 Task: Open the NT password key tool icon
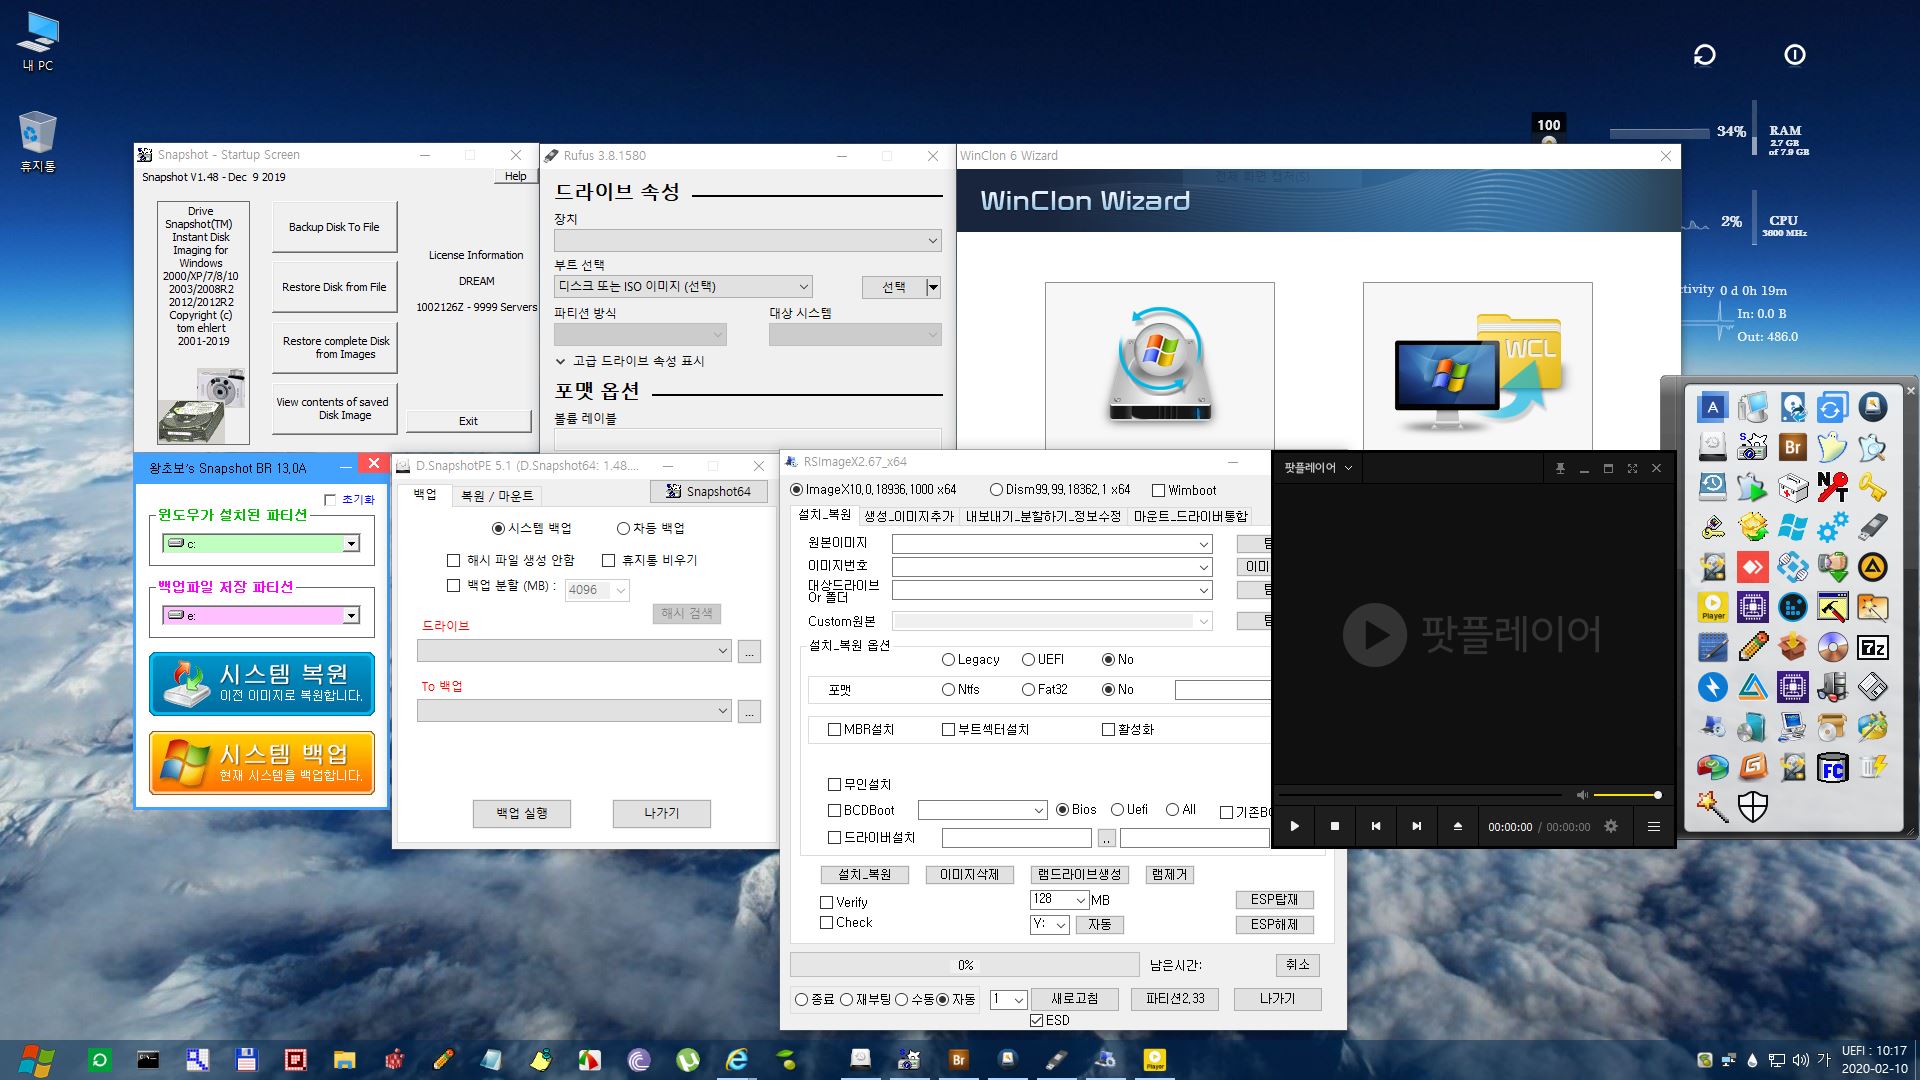point(1832,487)
